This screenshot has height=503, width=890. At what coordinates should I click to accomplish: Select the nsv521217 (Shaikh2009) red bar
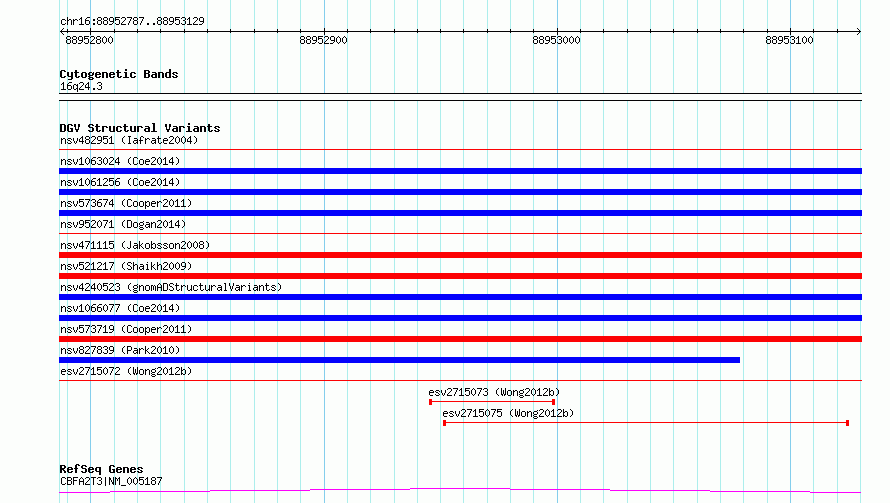coord(460,276)
